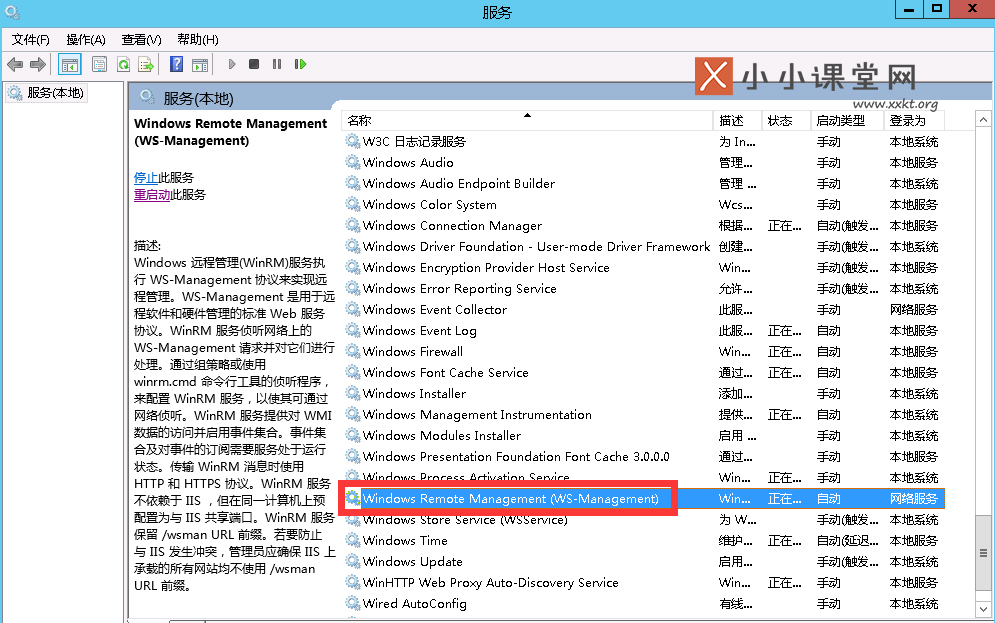Sort by the 登录为 column header
Screen dimensions: 995x623
coord(914,121)
